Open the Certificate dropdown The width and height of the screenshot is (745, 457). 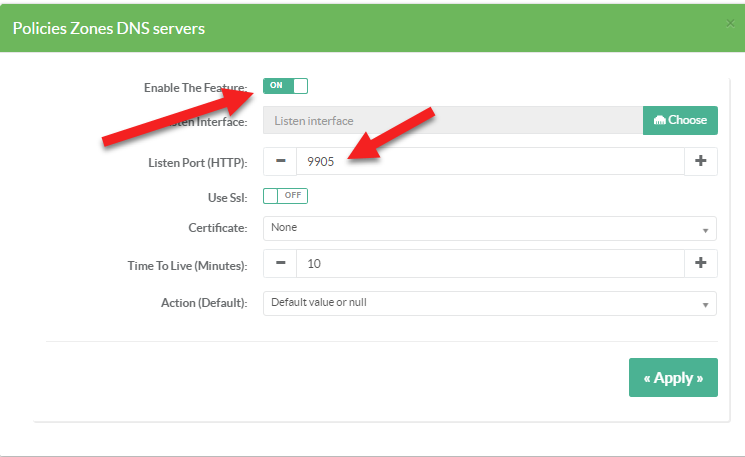click(489, 228)
